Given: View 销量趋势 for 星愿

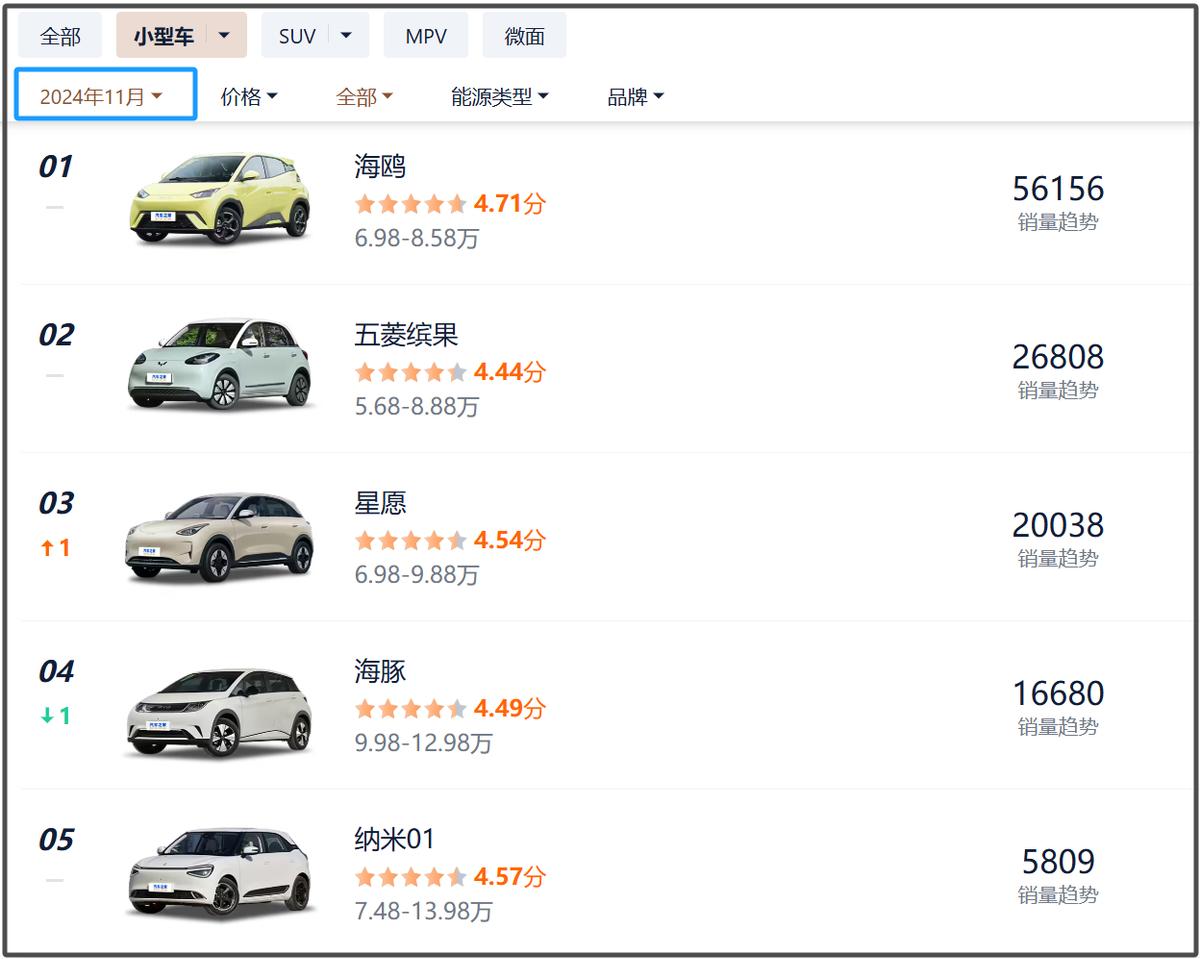Looking at the screenshot, I should [x=1058, y=558].
